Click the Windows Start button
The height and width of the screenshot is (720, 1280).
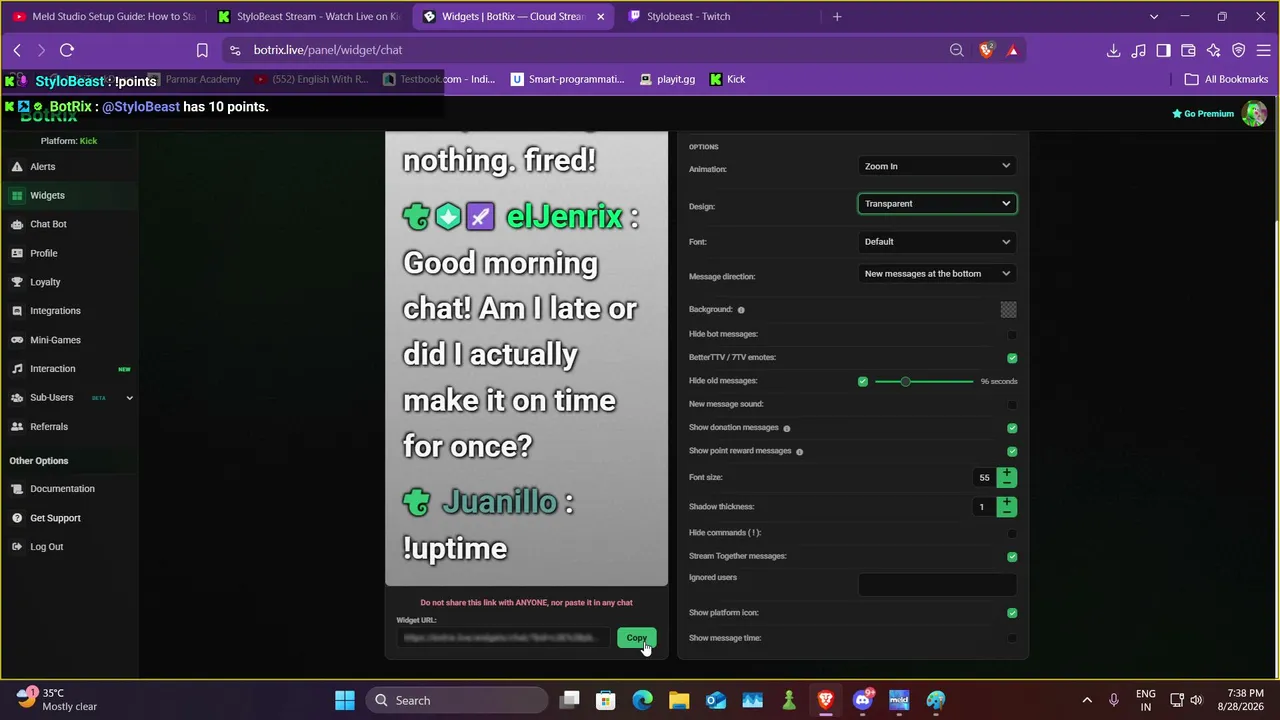tap(345, 700)
